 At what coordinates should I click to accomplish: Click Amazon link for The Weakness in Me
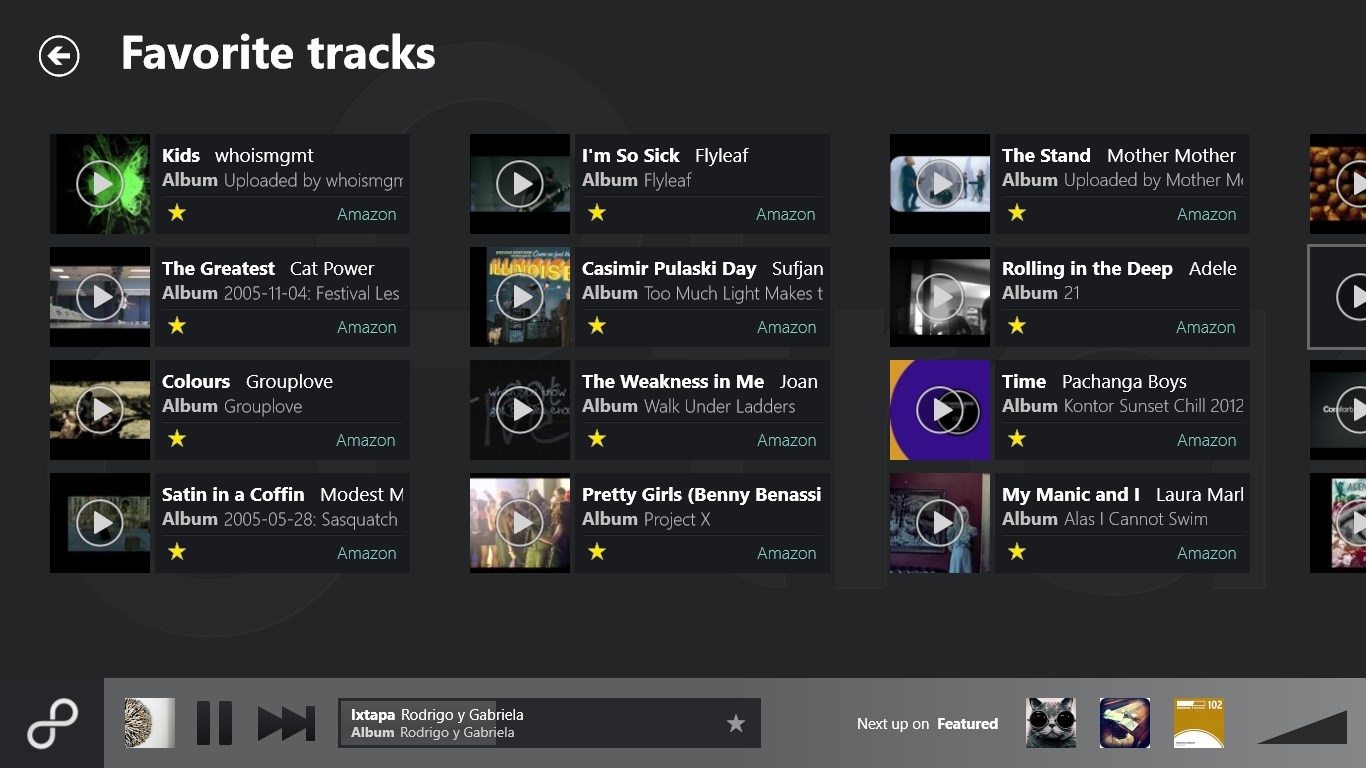tap(786, 440)
